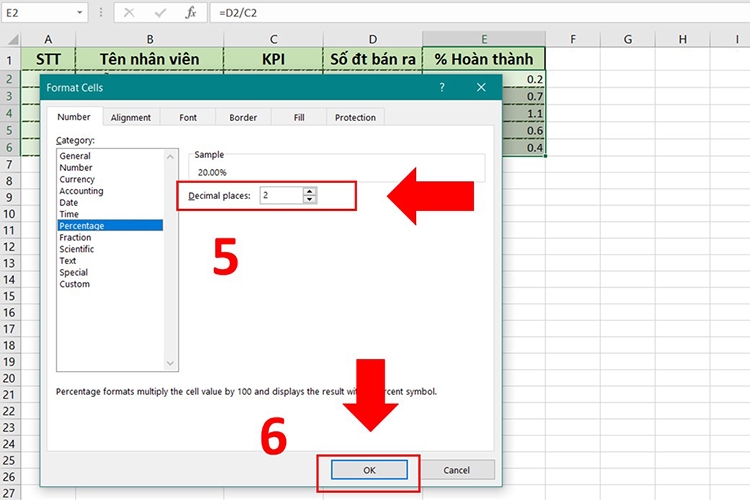Select Text category

click(110, 261)
